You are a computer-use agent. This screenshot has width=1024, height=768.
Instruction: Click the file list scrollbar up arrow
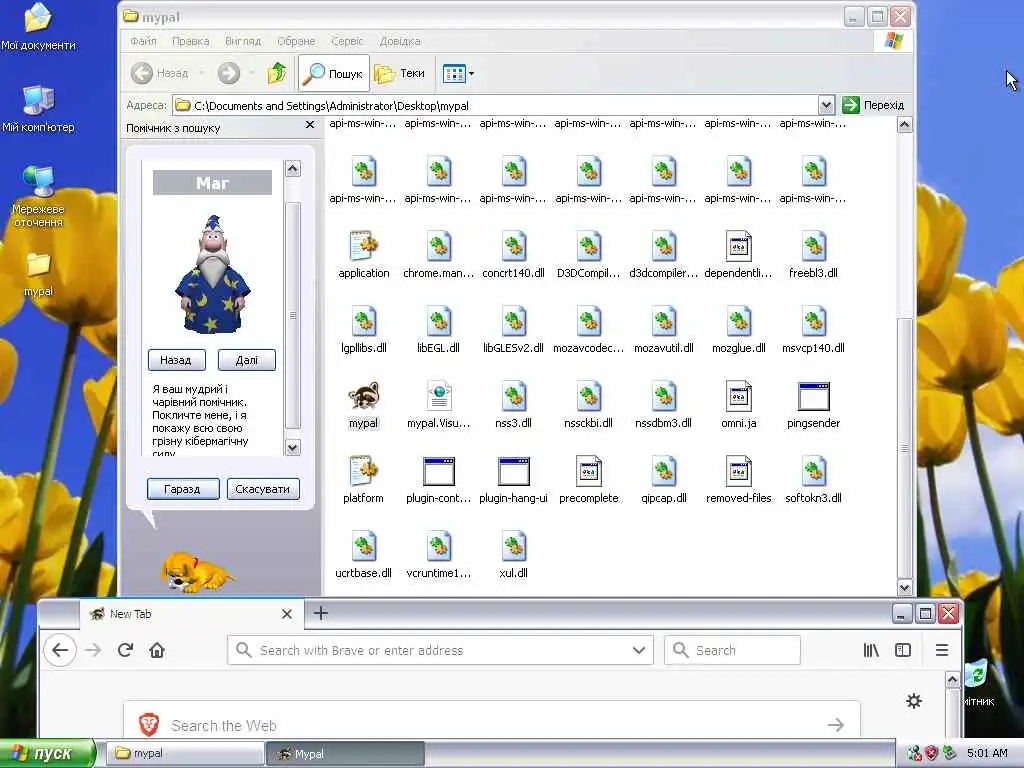[x=904, y=125]
